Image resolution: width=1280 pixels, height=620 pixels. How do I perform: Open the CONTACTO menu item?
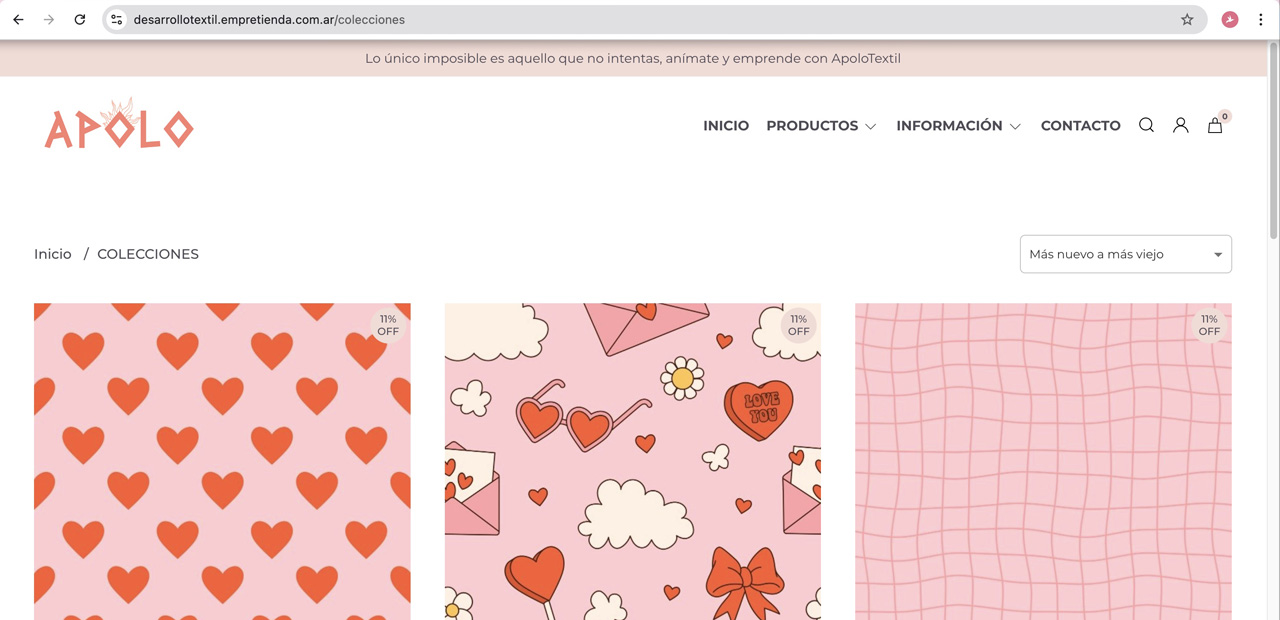(x=1080, y=126)
